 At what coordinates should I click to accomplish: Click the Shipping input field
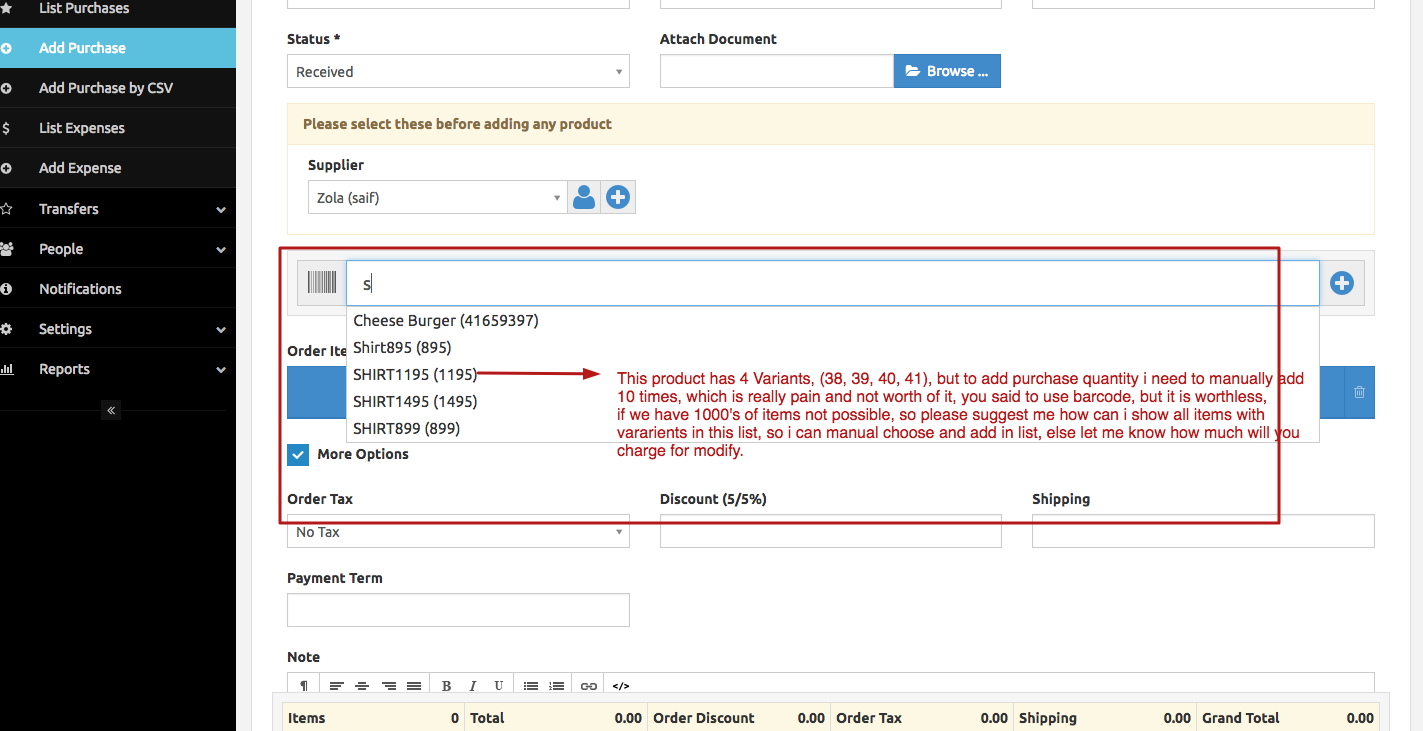click(1203, 531)
